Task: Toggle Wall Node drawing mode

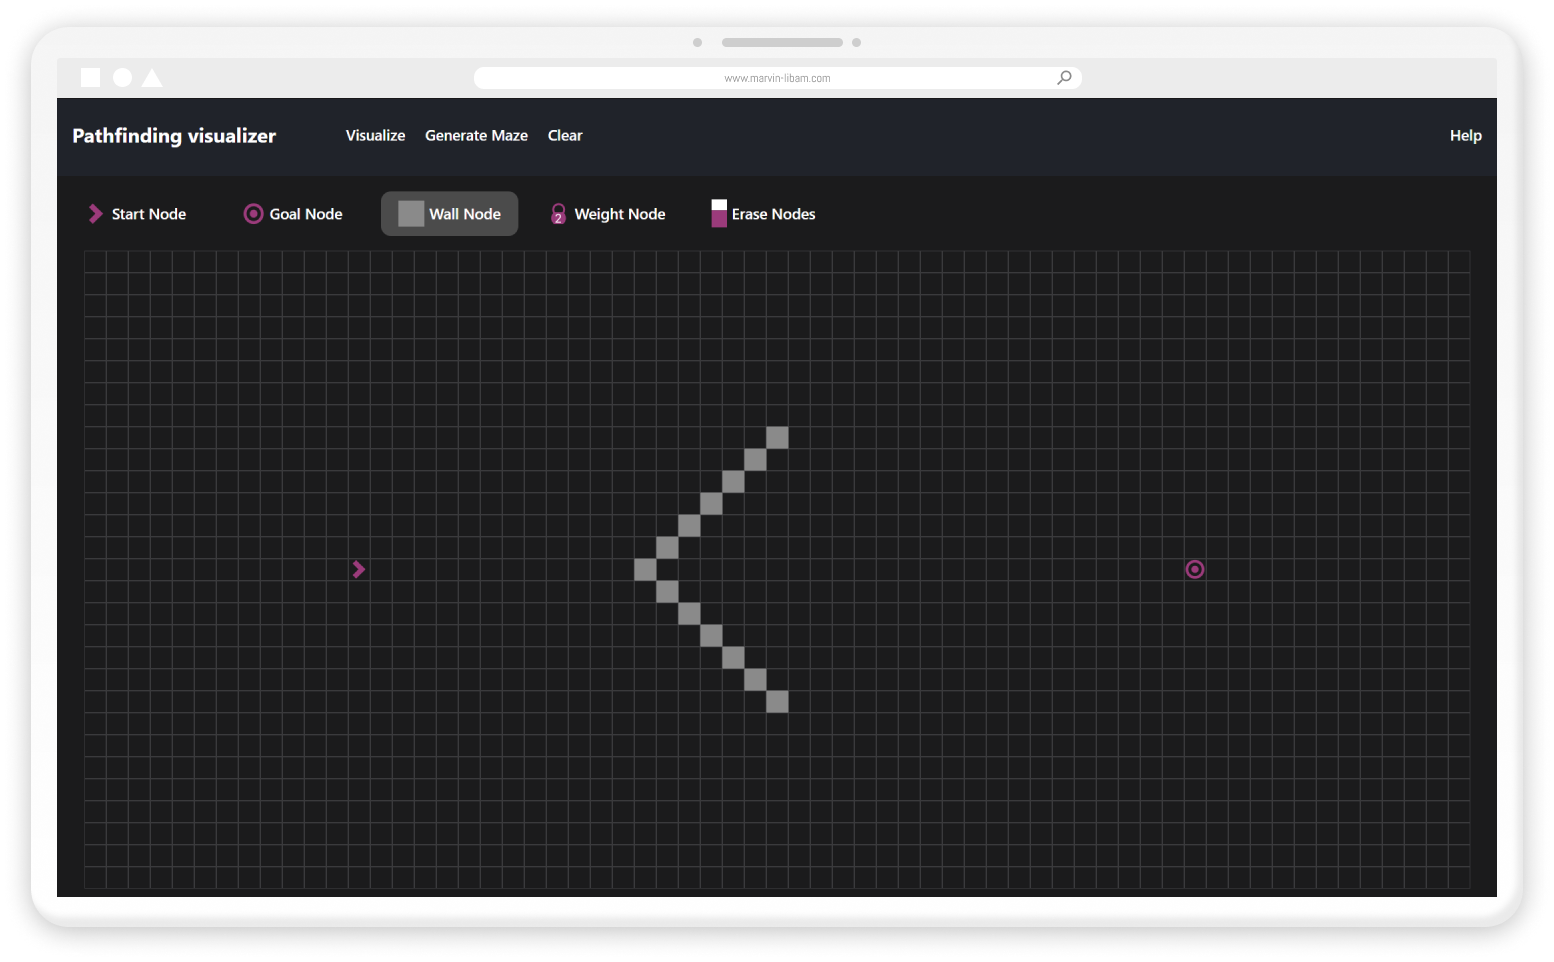Action: point(449,213)
